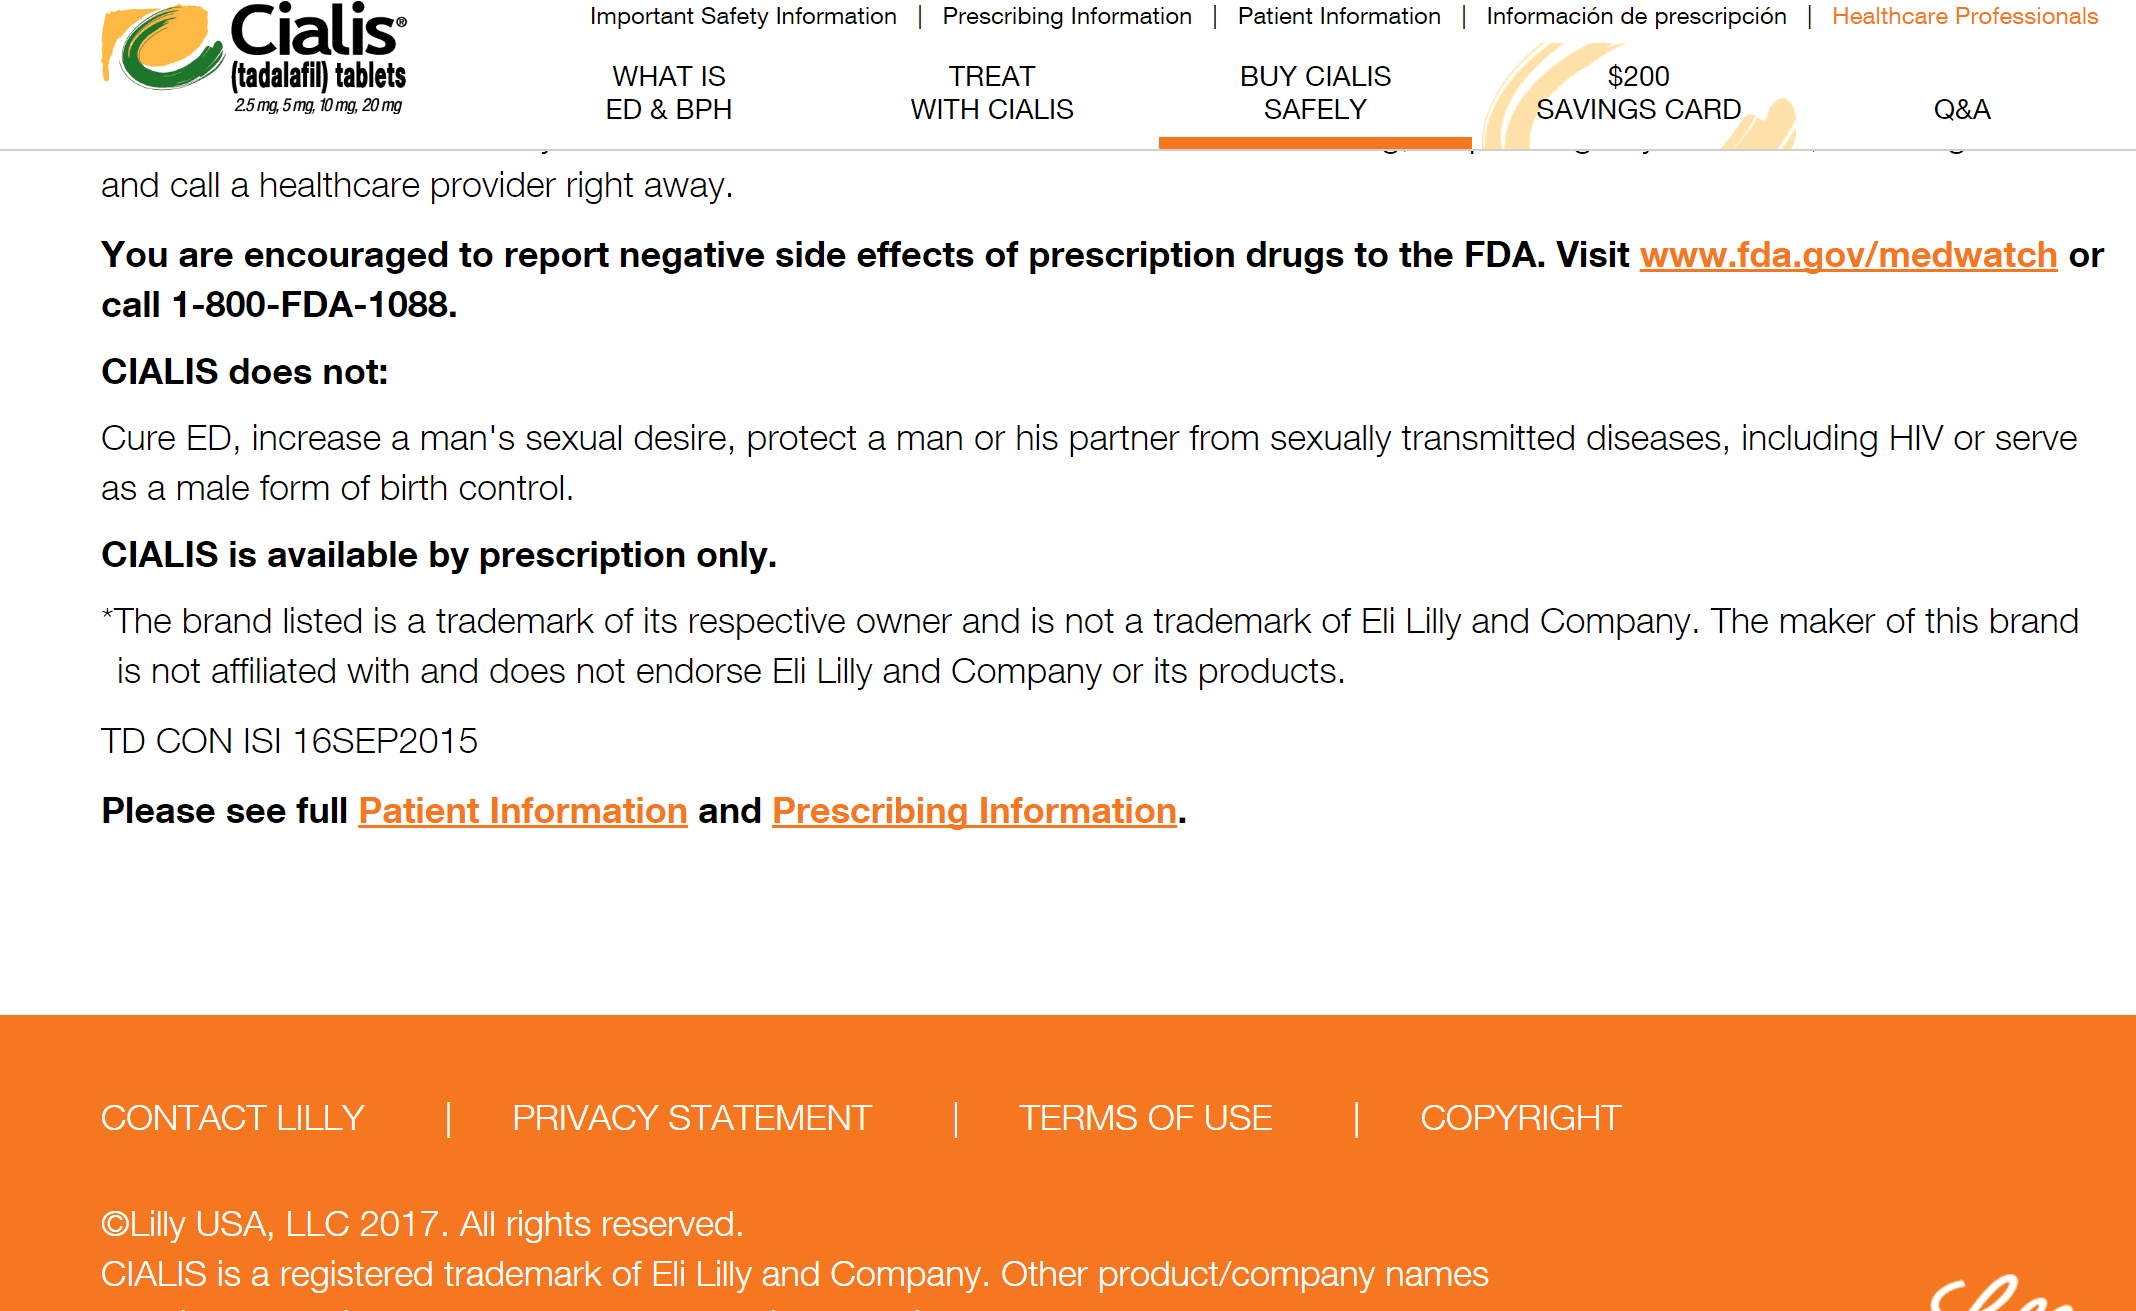Click the TD CON ISI 16SEP2015 text
The image size is (2136, 1311).
click(x=289, y=741)
